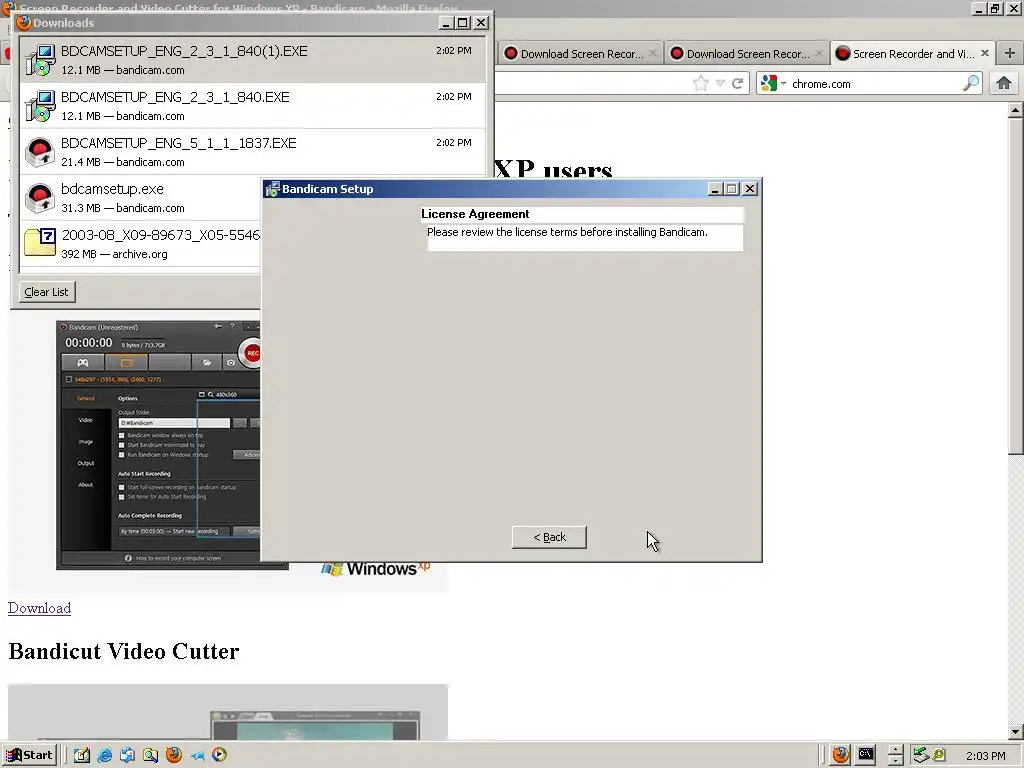Switch to second Download Screen Recor... tab
This screenshot has height=768, width=1024.
746,54
